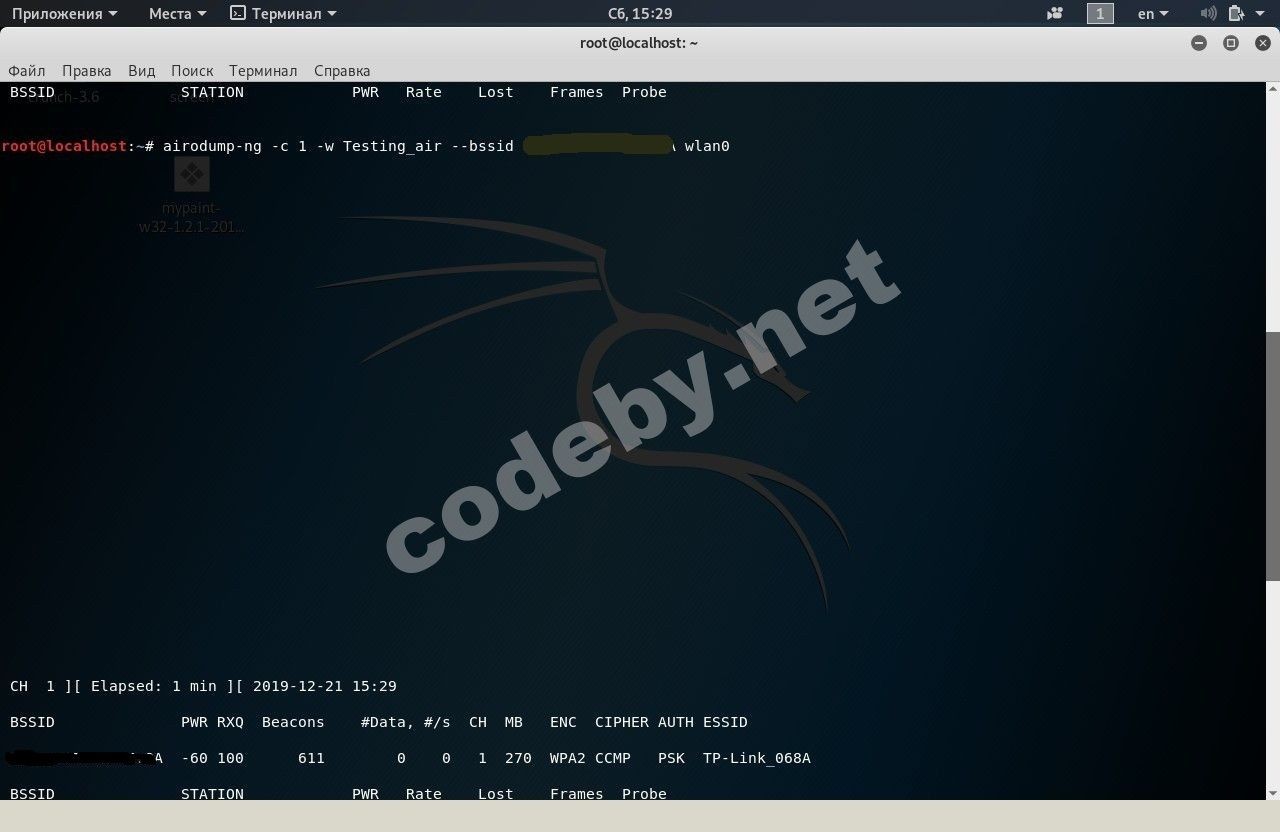Open the Места places menu
This screenshot has width=1280, height=832.
pyautogui.click(x=177, y=13)
